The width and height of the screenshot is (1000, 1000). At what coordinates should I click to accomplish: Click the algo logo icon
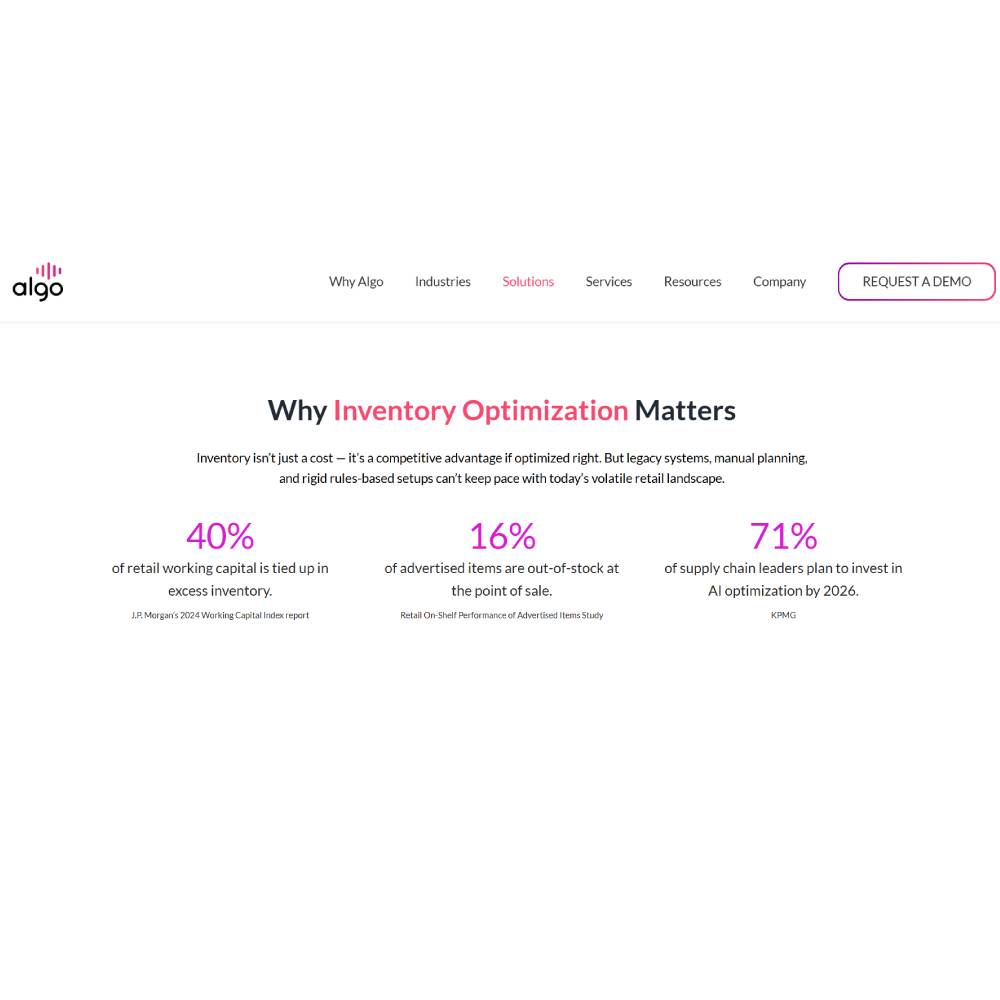coord(37,281)
